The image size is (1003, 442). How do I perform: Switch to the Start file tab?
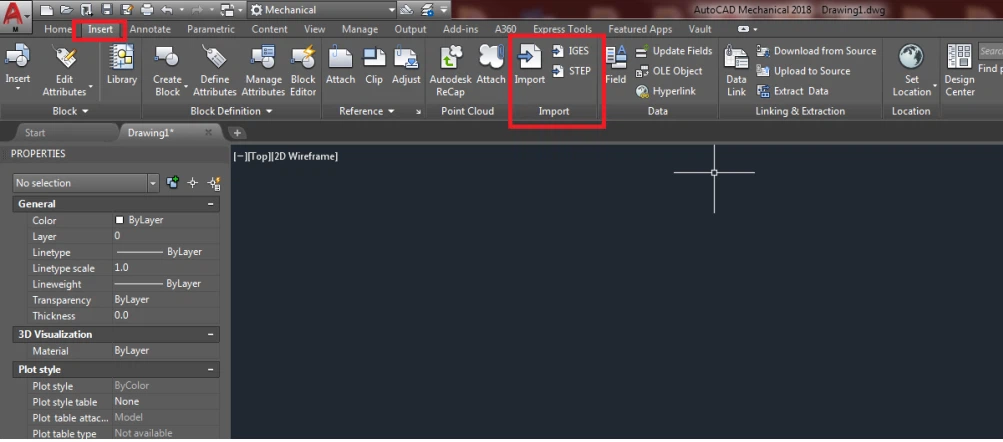[35, 133]
